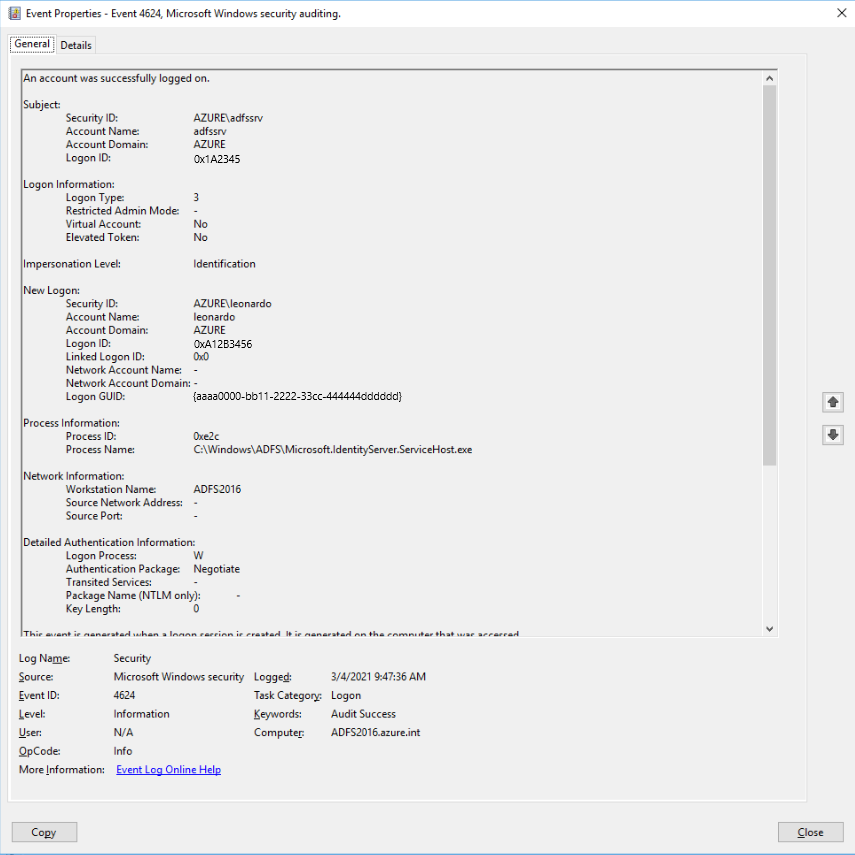The height and width of the screenshot is (855, 855).
Task: Switch to the Details tab
Action: [76, 44]
